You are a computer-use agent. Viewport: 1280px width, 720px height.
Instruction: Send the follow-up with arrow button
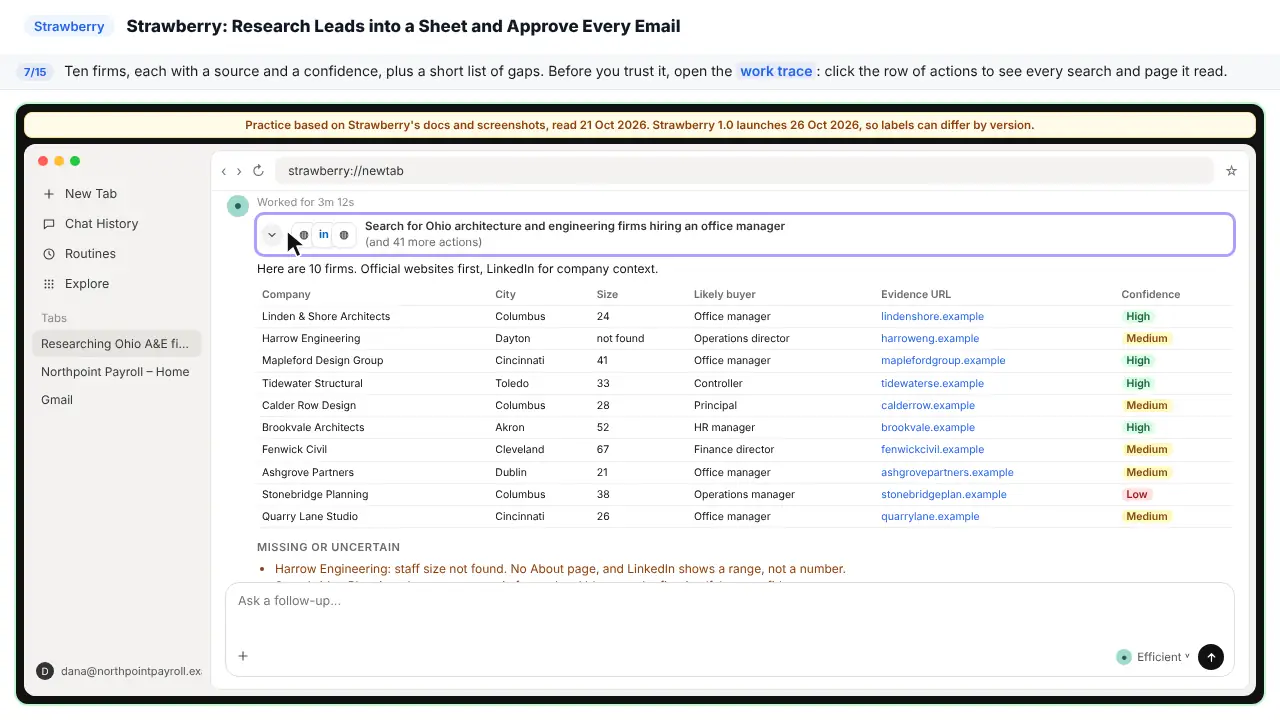[1211, 657]
